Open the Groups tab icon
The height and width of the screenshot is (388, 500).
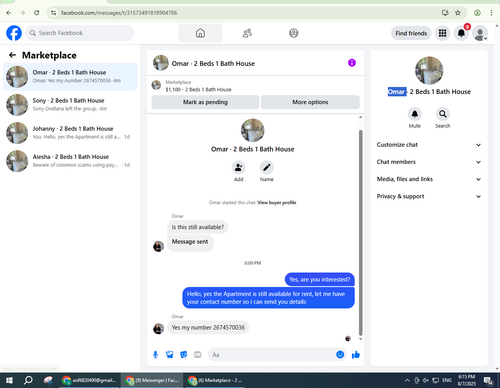coord(294,33)
